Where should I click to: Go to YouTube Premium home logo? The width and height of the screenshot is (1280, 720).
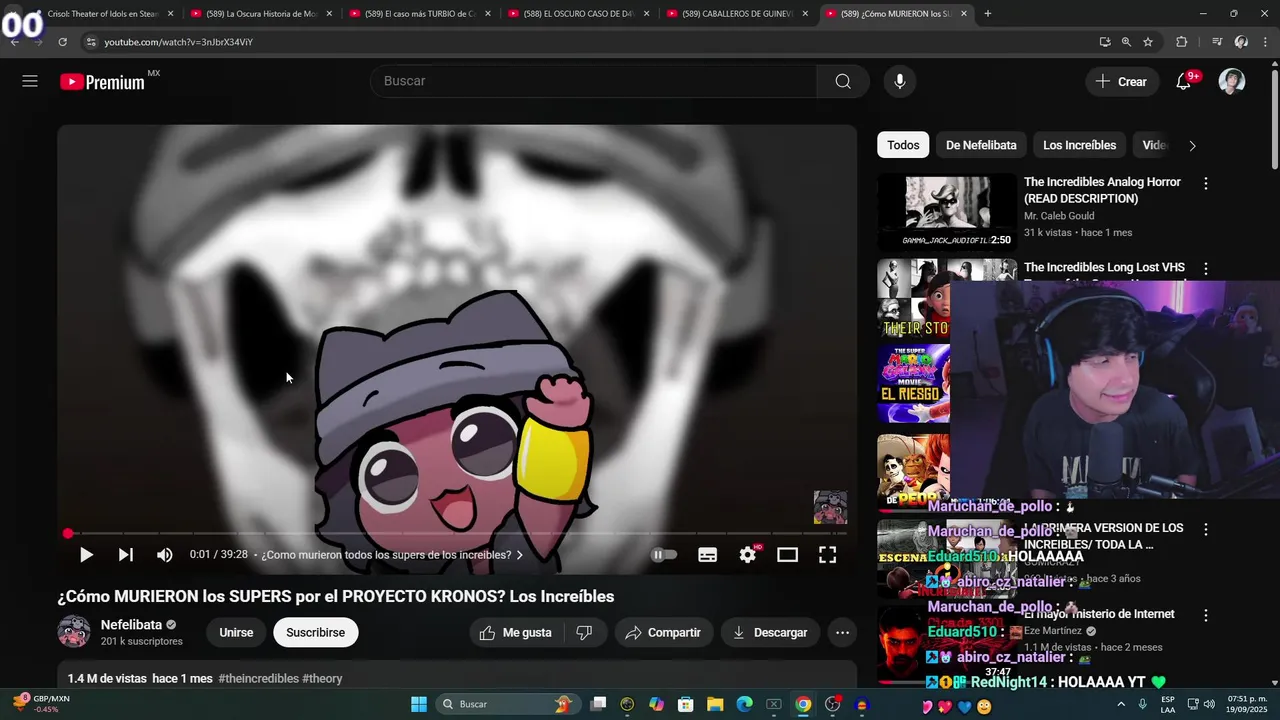[x=104, y=82]
